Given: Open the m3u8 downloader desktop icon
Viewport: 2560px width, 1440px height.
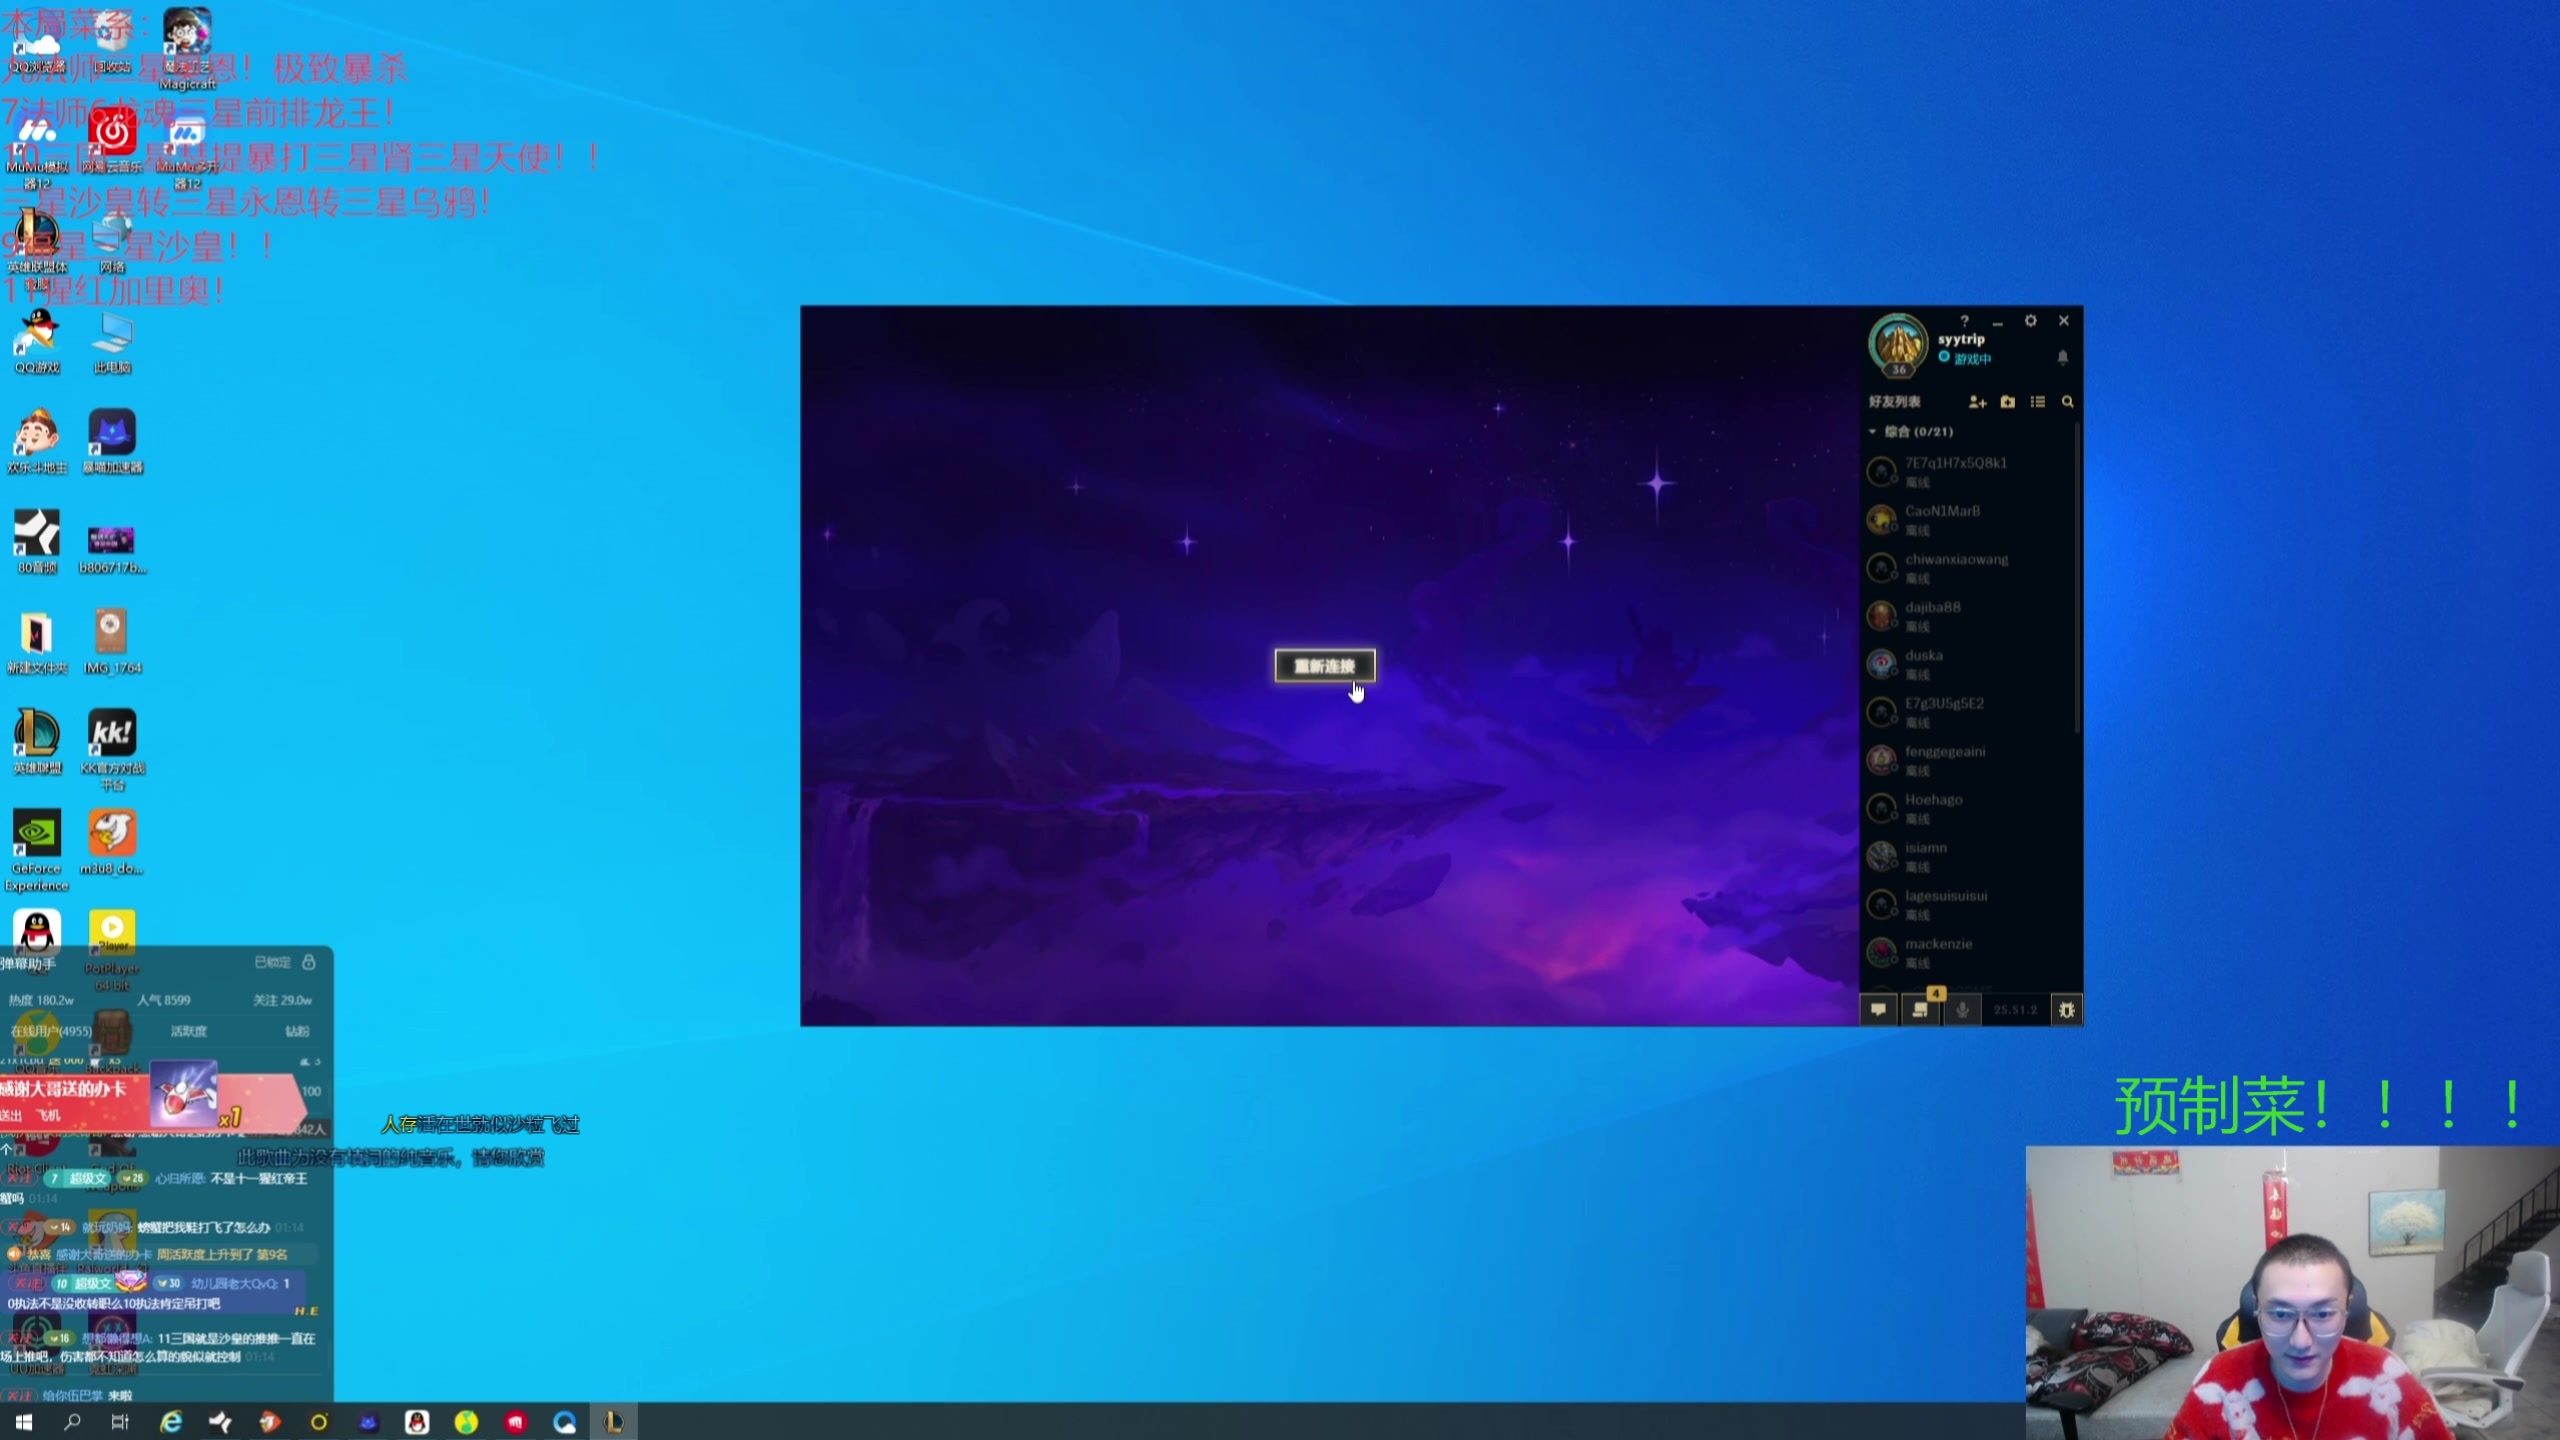Looking at the screenshot, I should (112, 842).
